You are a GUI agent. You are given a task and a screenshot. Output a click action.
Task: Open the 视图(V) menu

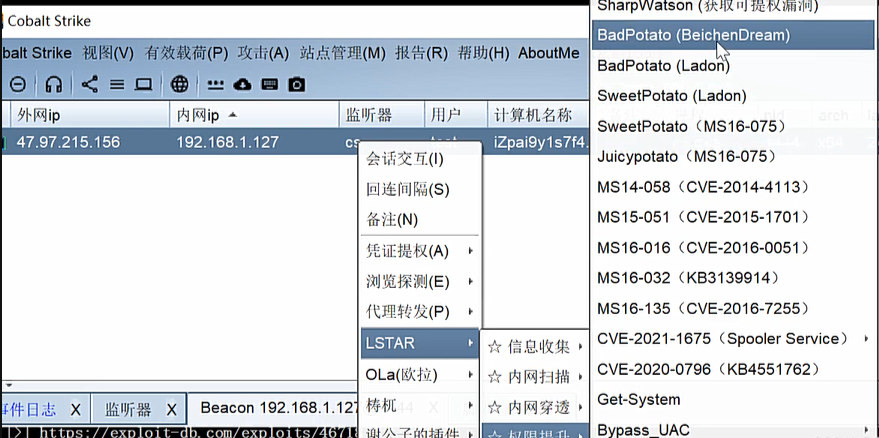(x=108, y=53)
